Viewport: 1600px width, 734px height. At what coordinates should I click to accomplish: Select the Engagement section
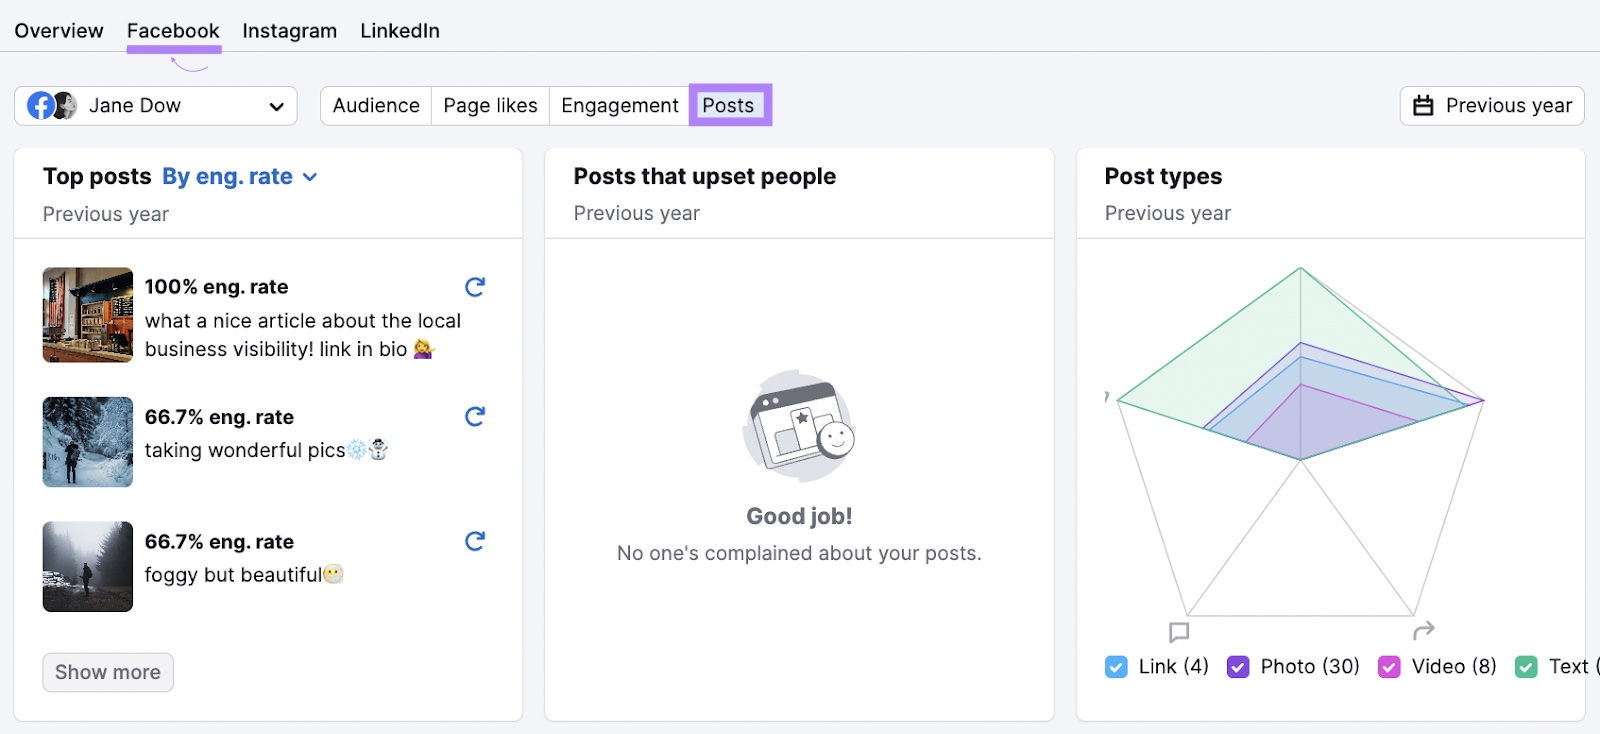[x=620, y=105]
